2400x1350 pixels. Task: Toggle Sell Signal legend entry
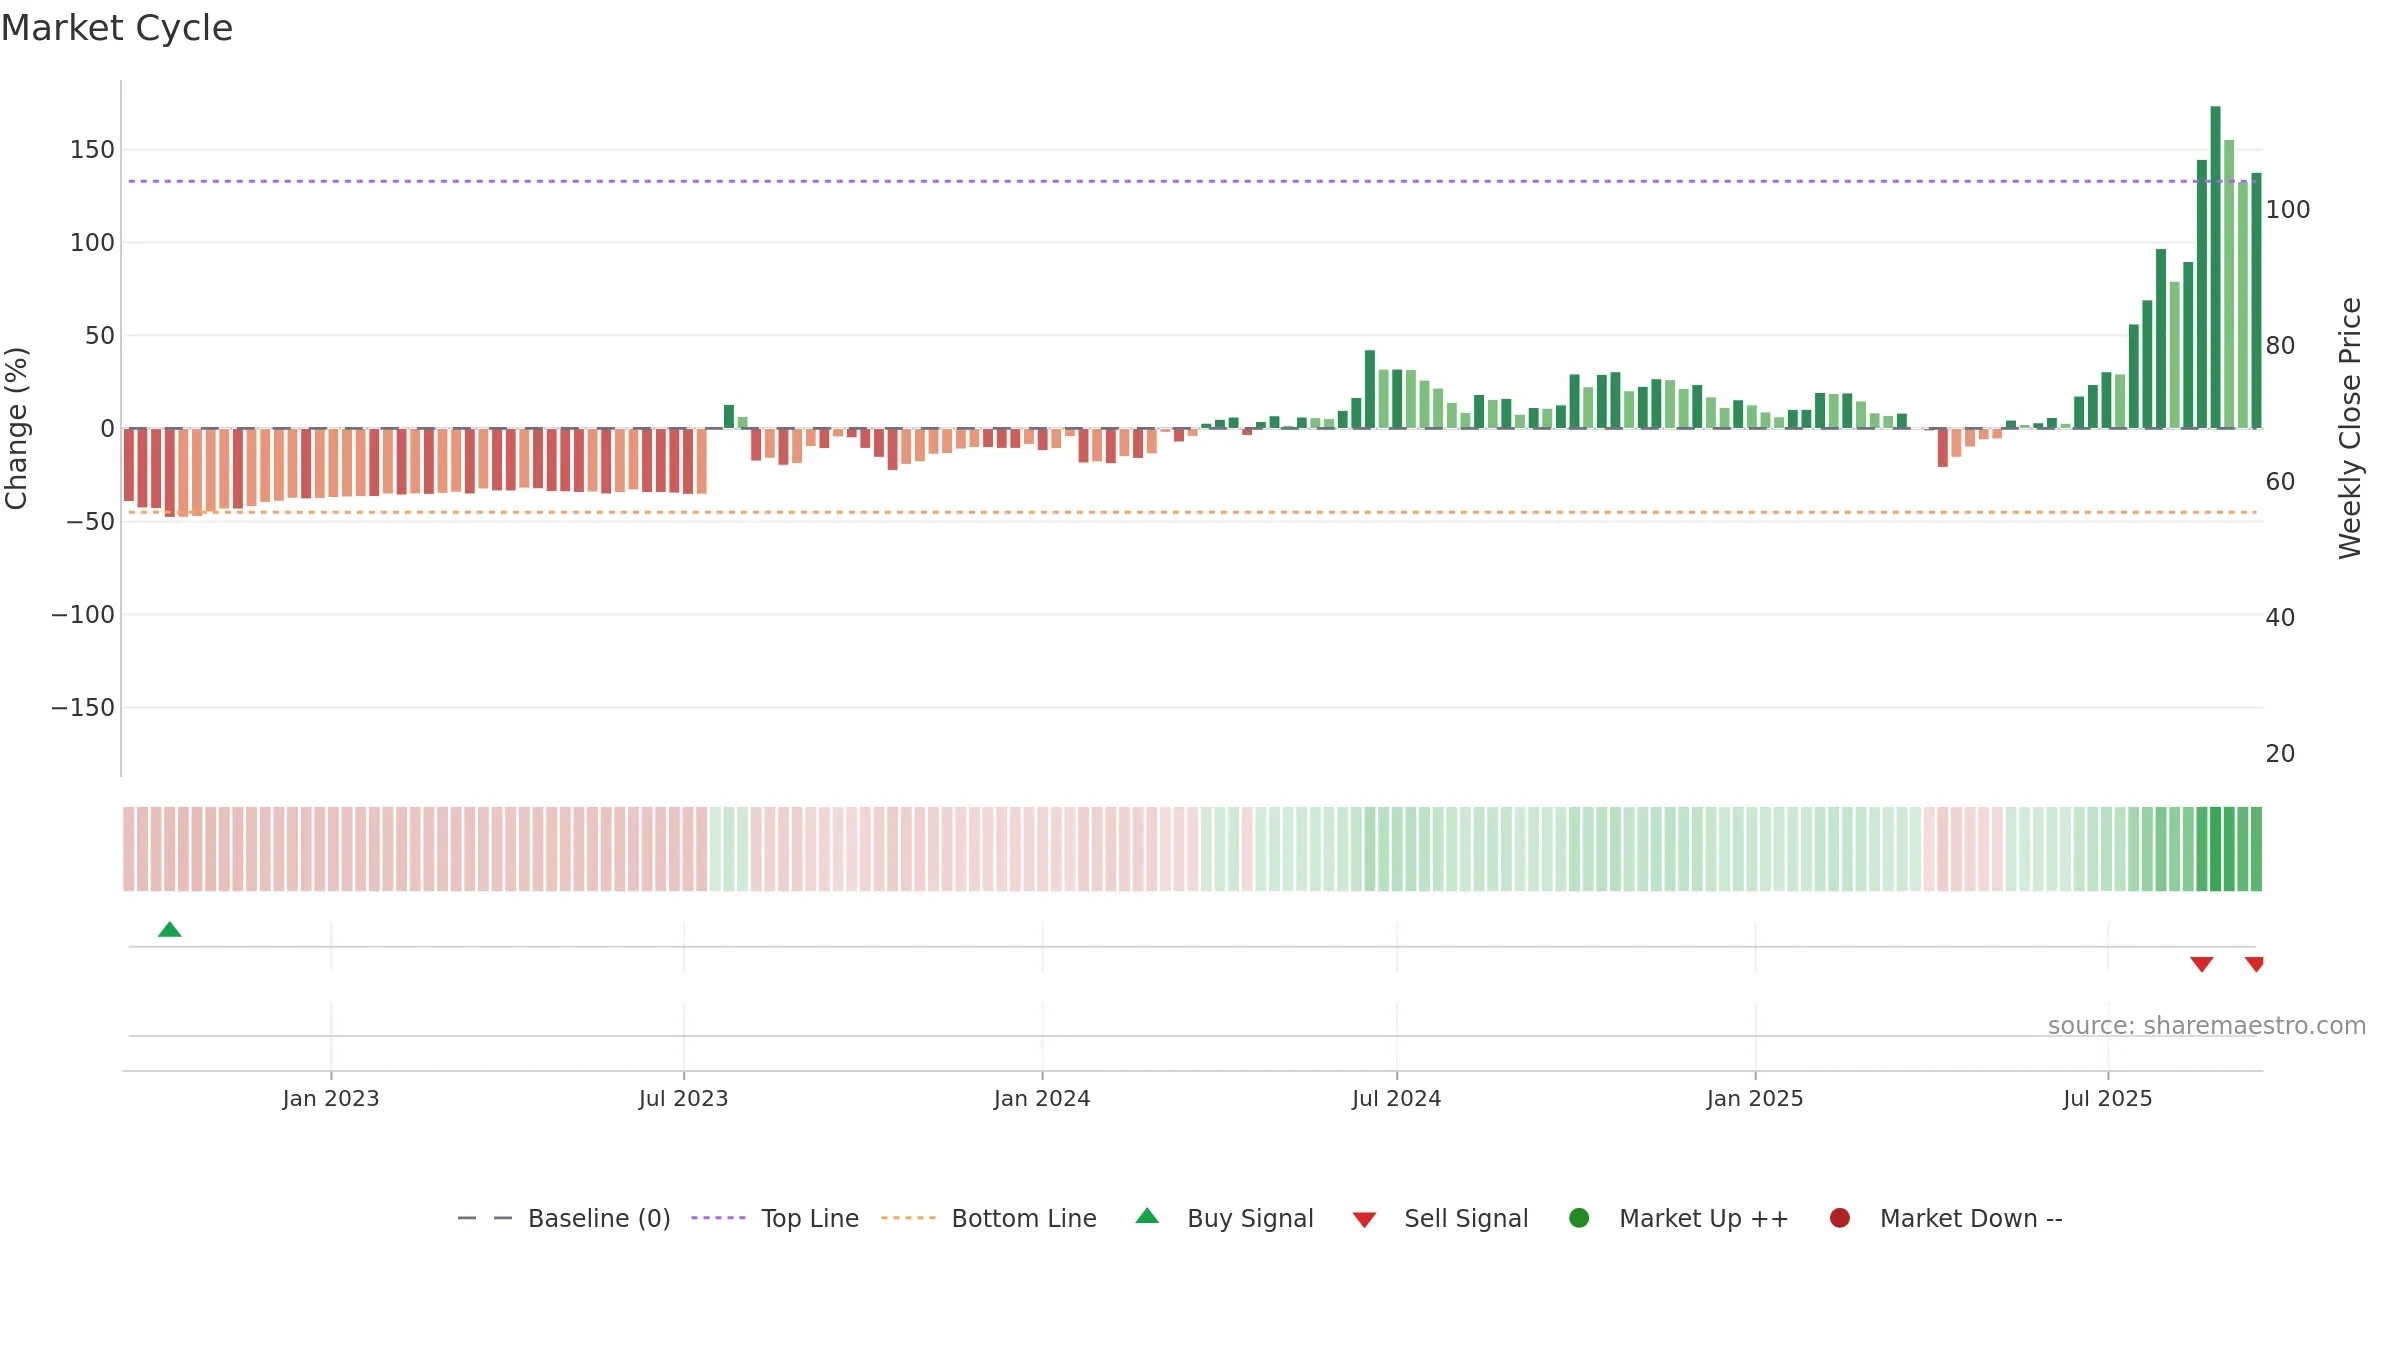pyautogui.click(x=1440, y=1218)
